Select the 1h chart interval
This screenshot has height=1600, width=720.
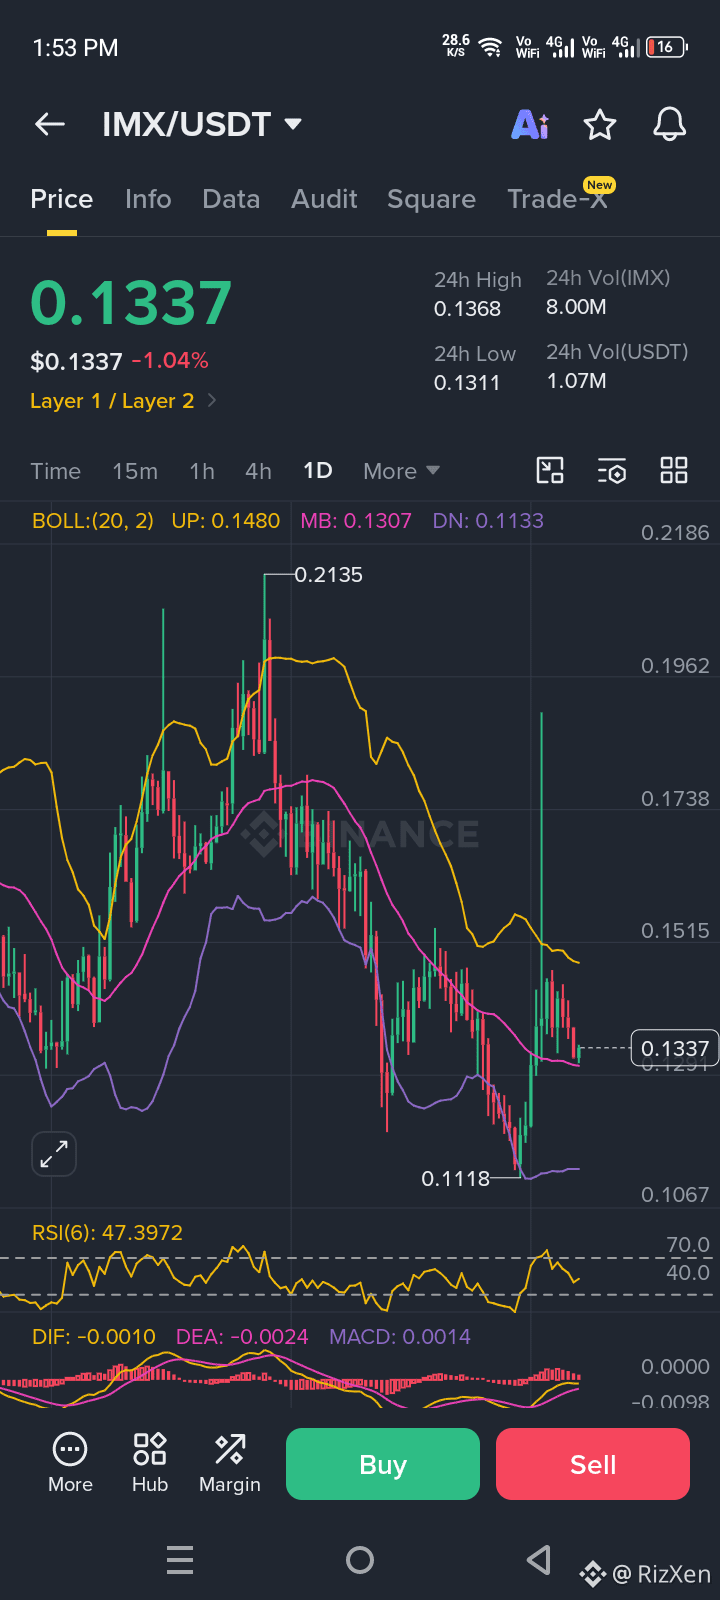tap(202, 471)
